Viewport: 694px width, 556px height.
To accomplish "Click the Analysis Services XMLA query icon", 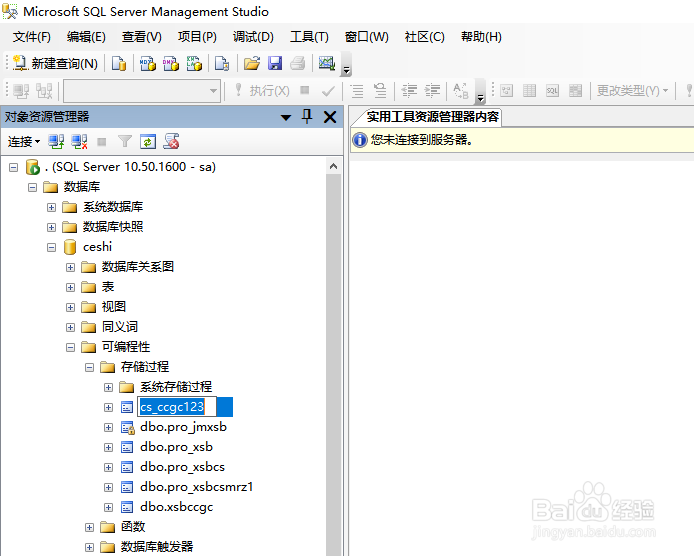I will click(x=194, y=63).
